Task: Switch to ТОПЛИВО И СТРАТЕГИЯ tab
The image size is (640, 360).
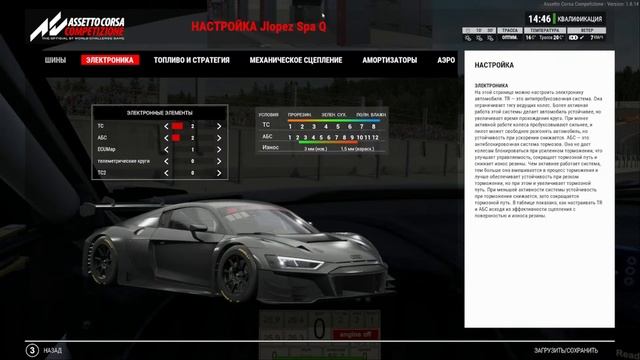Action: click(x=191, y=60)
